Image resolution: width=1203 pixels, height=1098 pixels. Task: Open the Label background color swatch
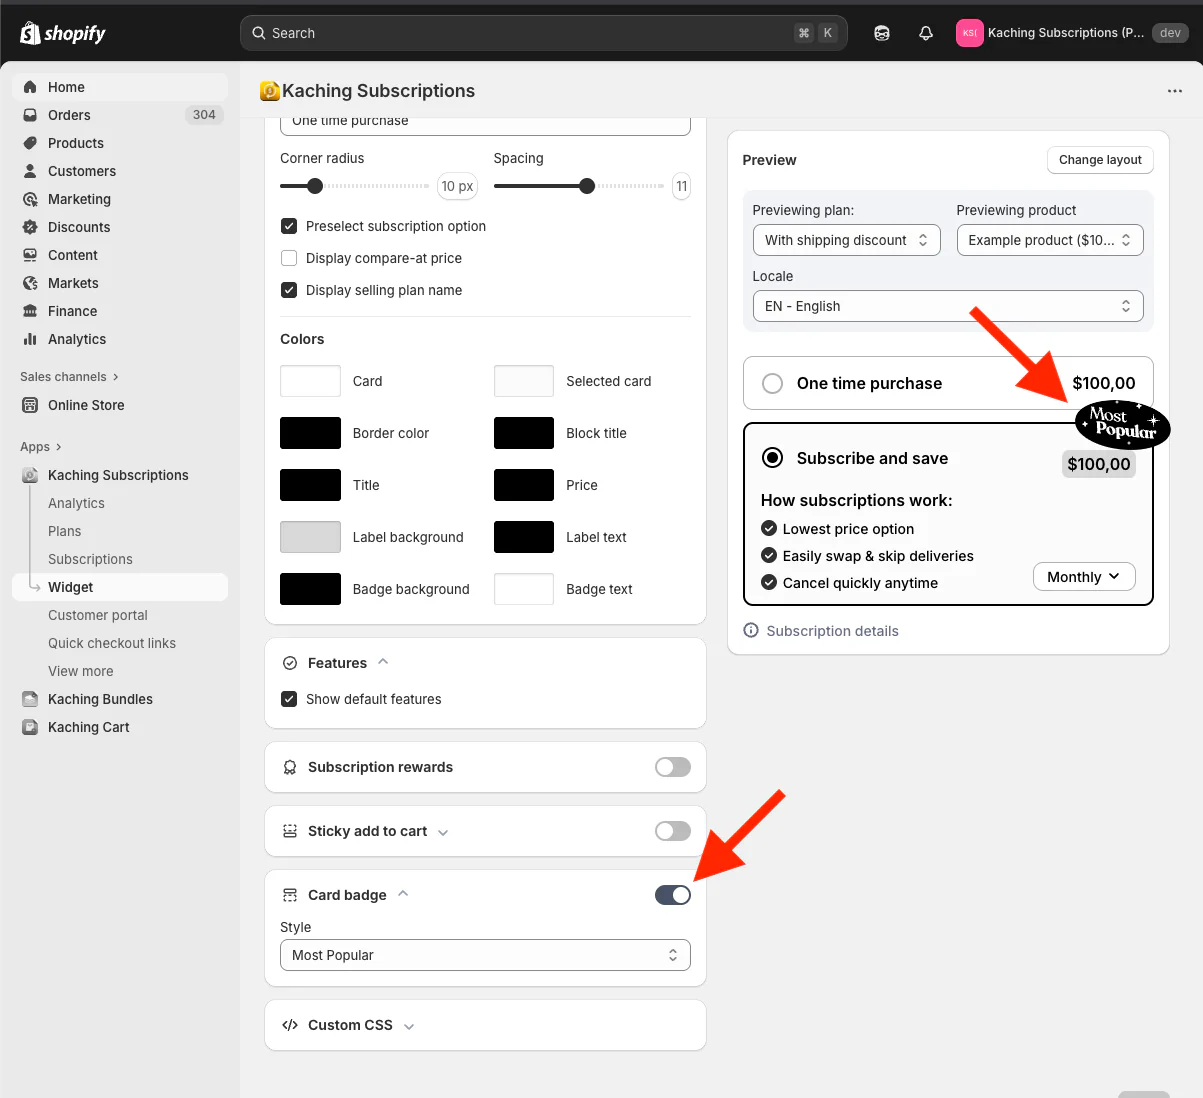[310, 537]
